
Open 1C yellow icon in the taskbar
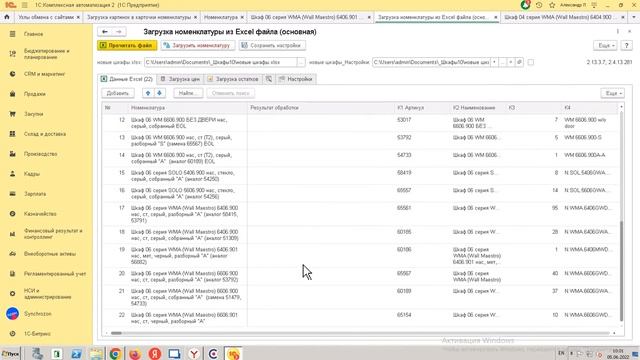click(x=233, y=353)
